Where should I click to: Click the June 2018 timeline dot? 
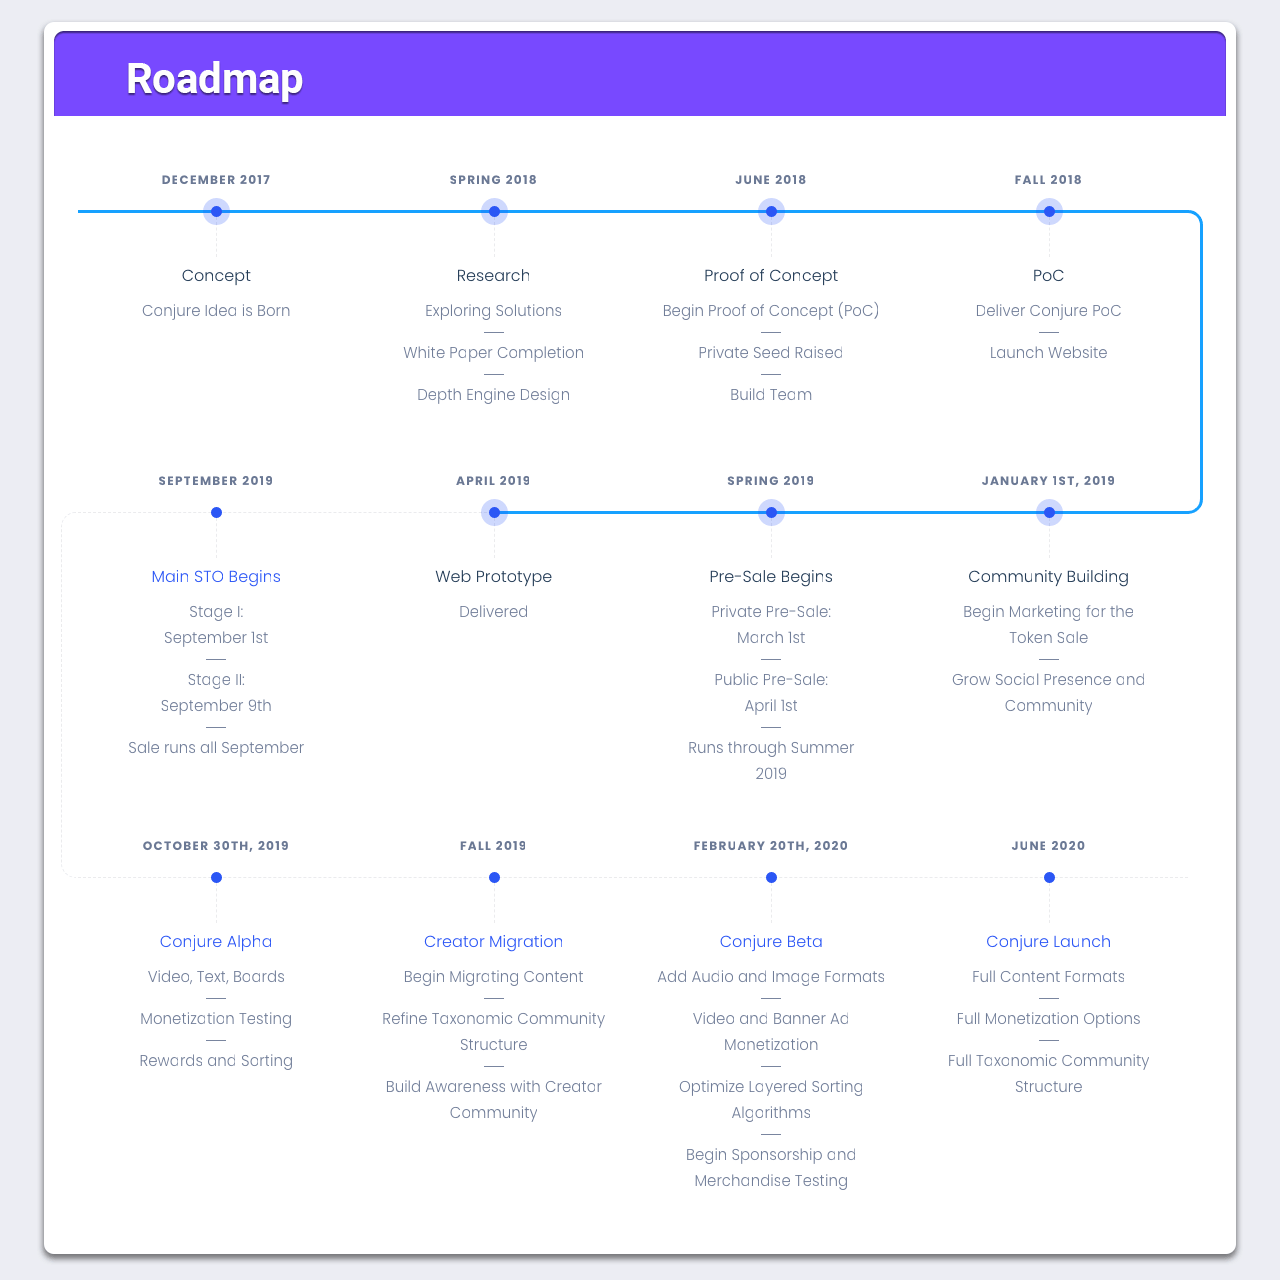[x=771, y=211]
